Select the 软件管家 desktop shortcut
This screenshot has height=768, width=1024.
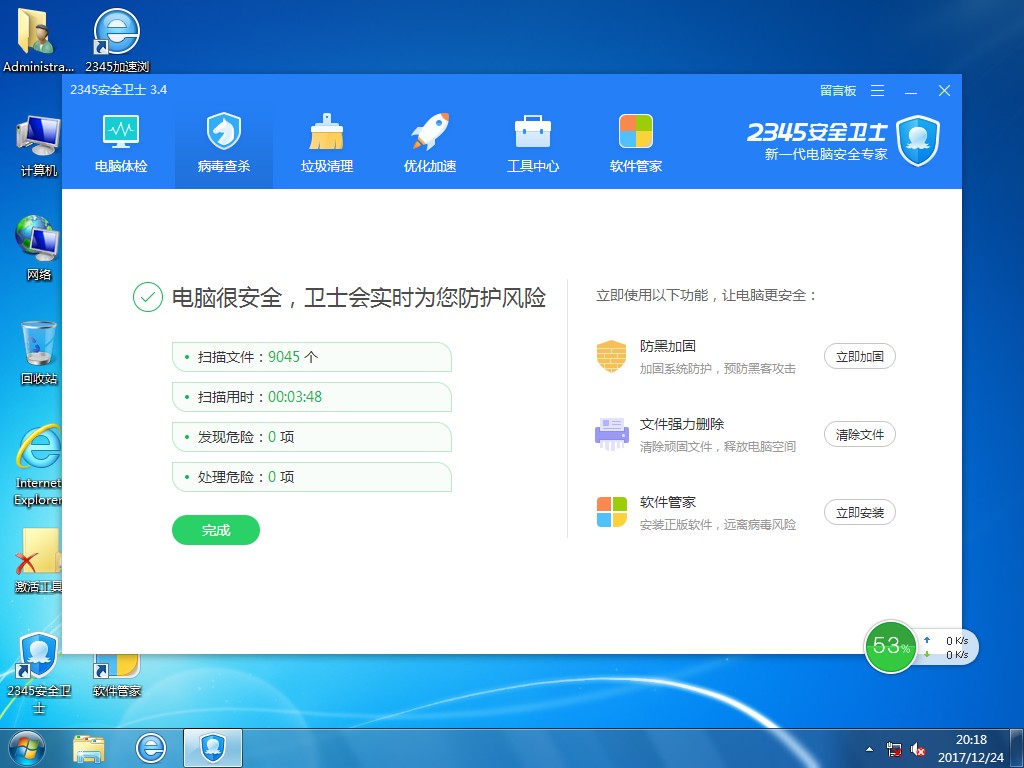(117, 674)
